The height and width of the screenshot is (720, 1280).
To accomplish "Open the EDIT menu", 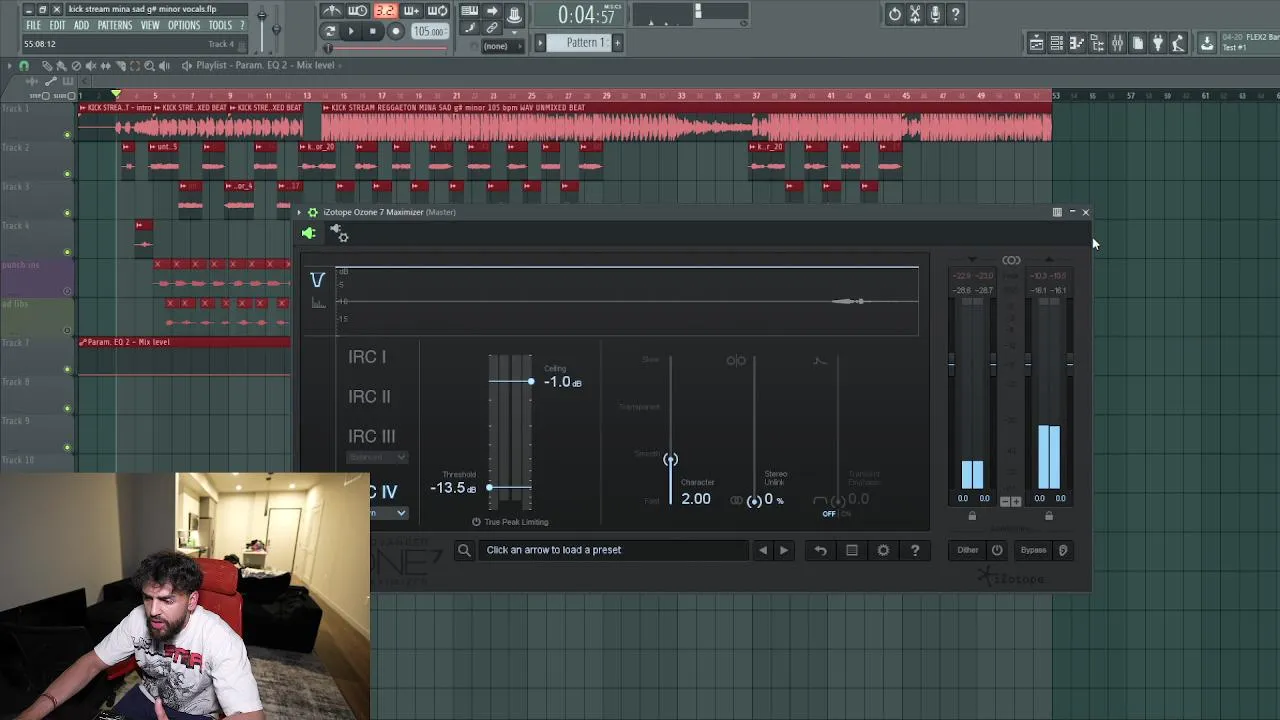I will pos(57,25).
